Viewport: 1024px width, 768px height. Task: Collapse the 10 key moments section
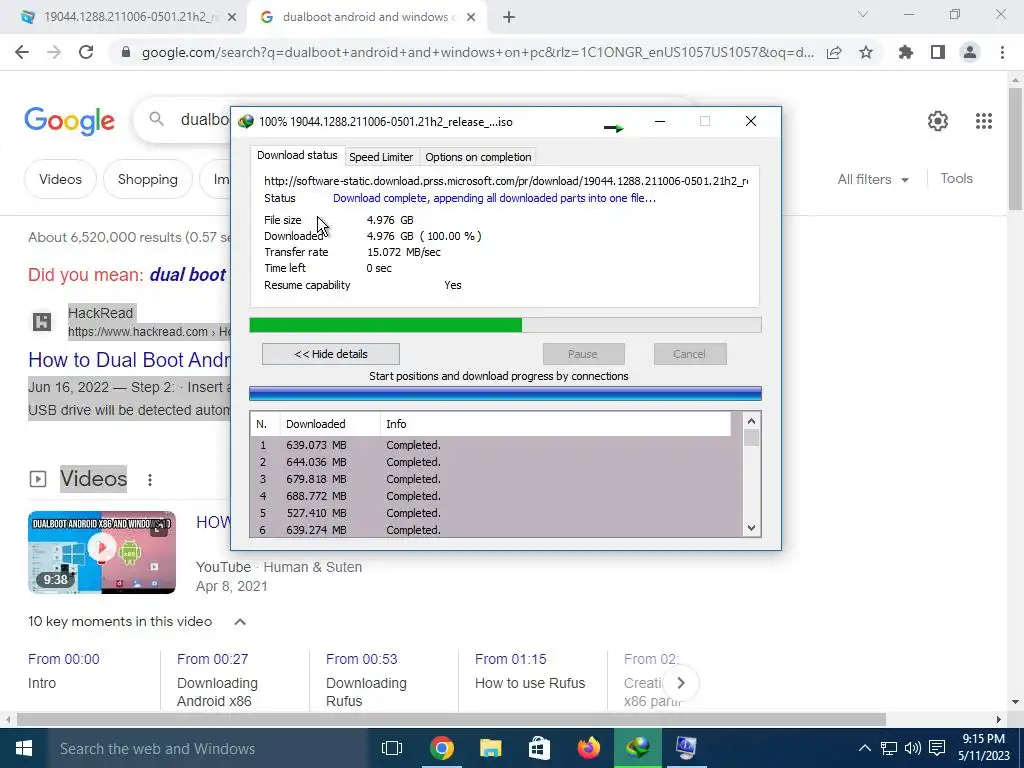(x=240, y=622)
